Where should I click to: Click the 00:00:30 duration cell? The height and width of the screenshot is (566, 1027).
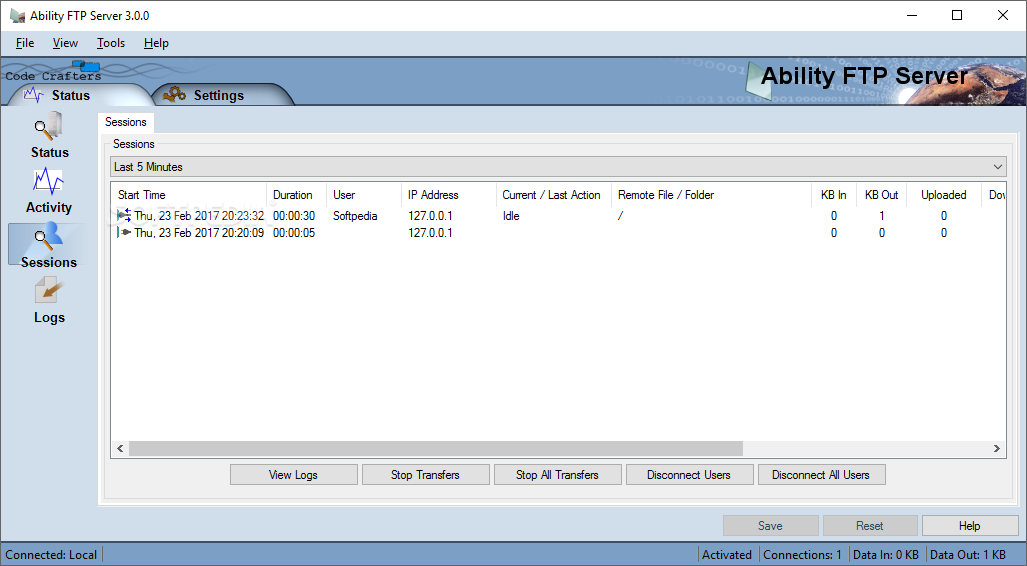294,216
